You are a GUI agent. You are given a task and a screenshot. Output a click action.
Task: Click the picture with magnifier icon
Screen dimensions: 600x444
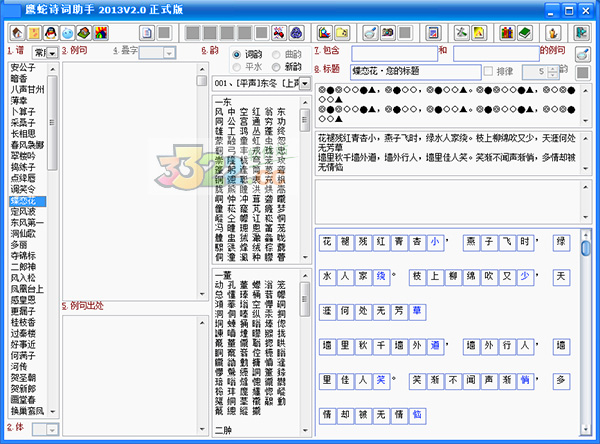click(324, 33)
